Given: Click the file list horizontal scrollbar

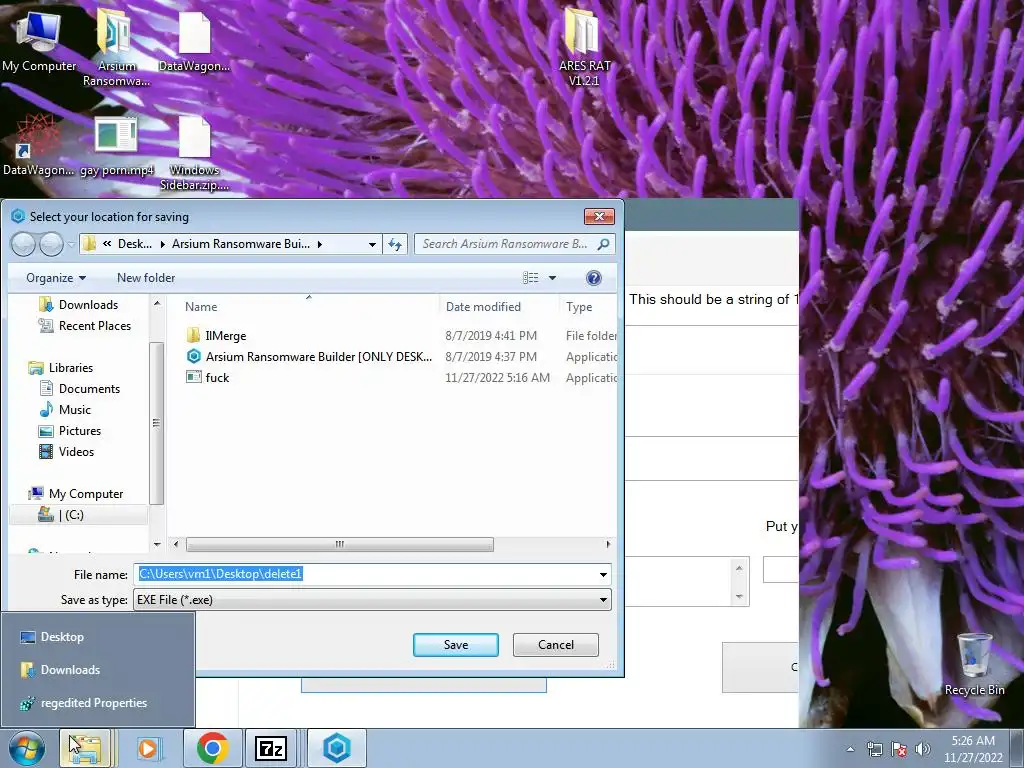Looking at the screenshot, I should click(x=340, y=544).
